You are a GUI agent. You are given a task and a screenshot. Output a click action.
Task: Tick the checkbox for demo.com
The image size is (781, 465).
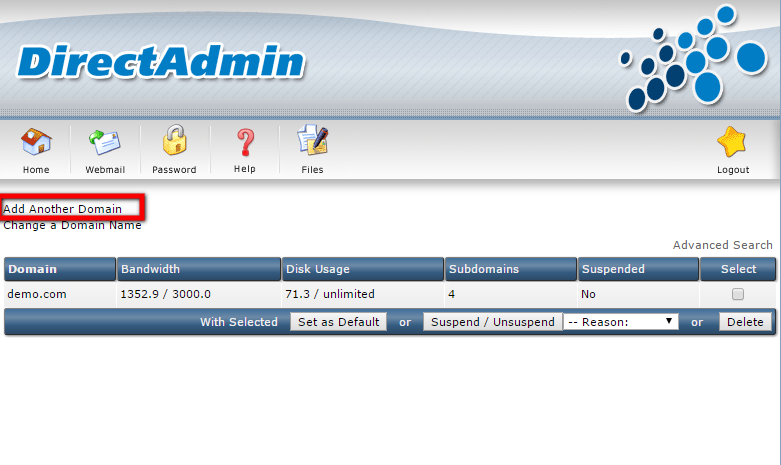(x=738, y=294)
